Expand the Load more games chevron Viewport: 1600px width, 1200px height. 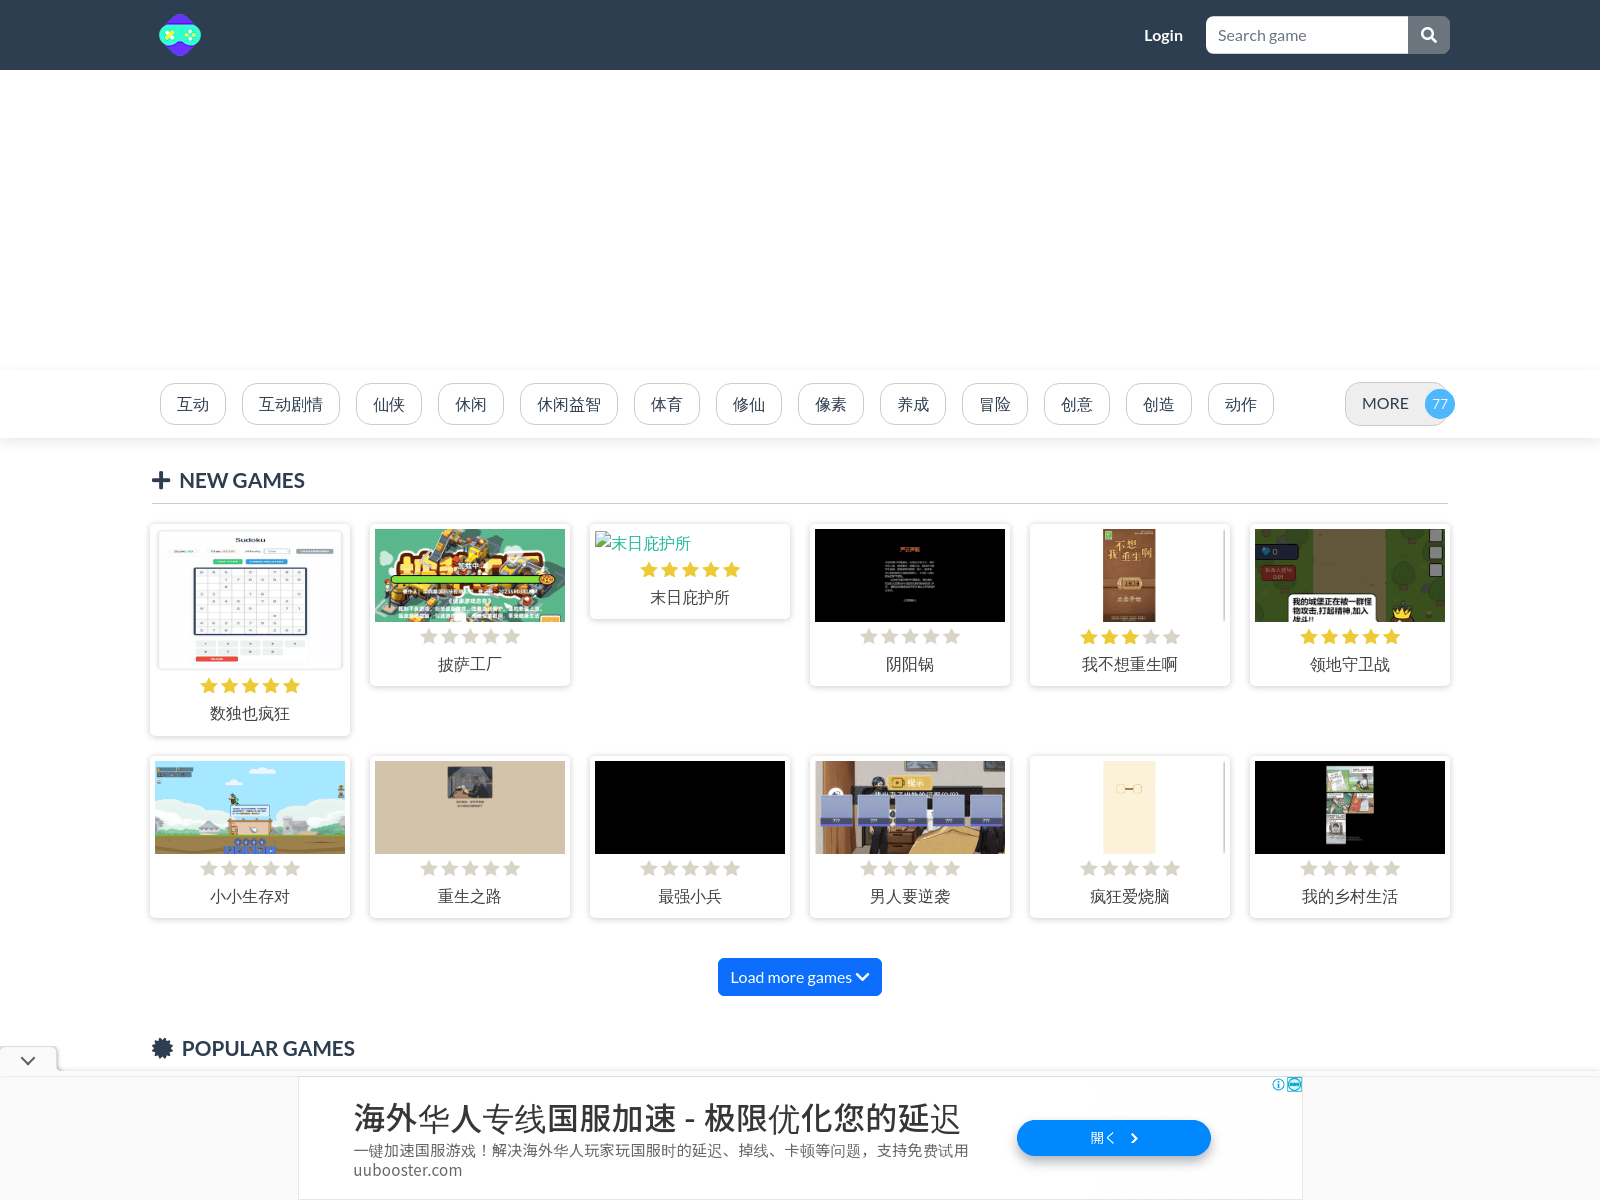862,977
